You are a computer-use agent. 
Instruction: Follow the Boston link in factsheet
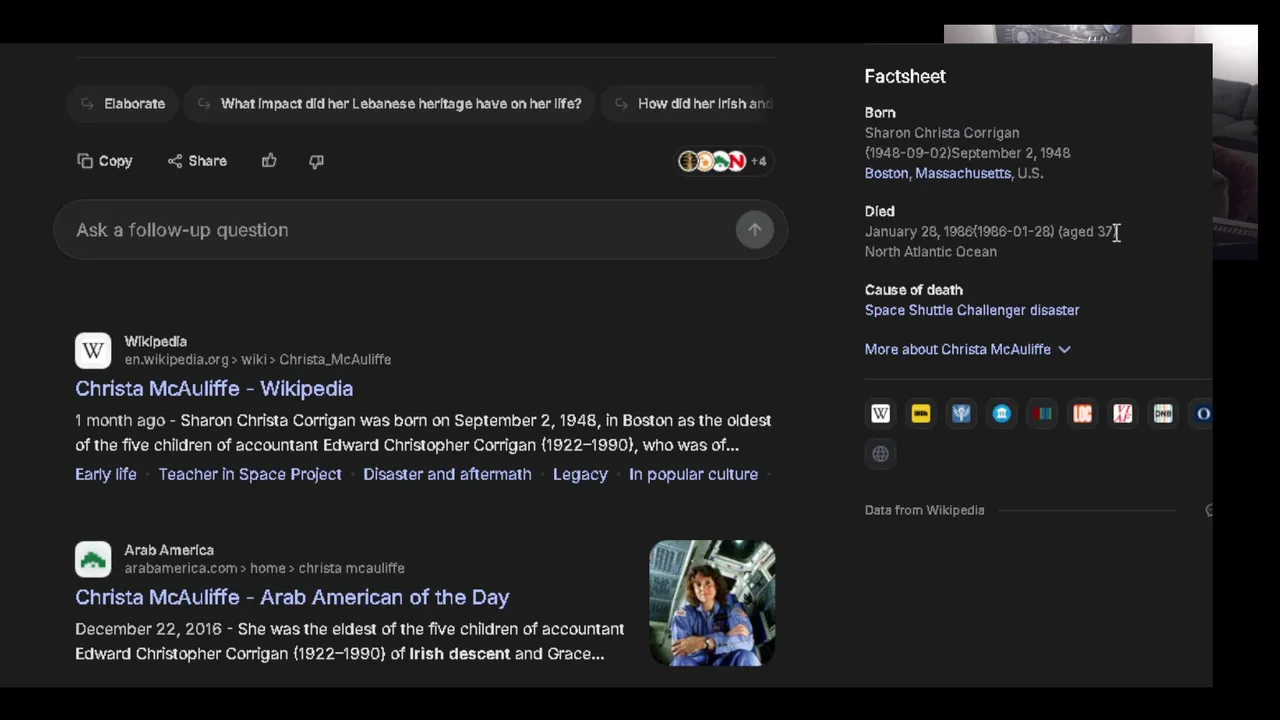click(886, 173)
